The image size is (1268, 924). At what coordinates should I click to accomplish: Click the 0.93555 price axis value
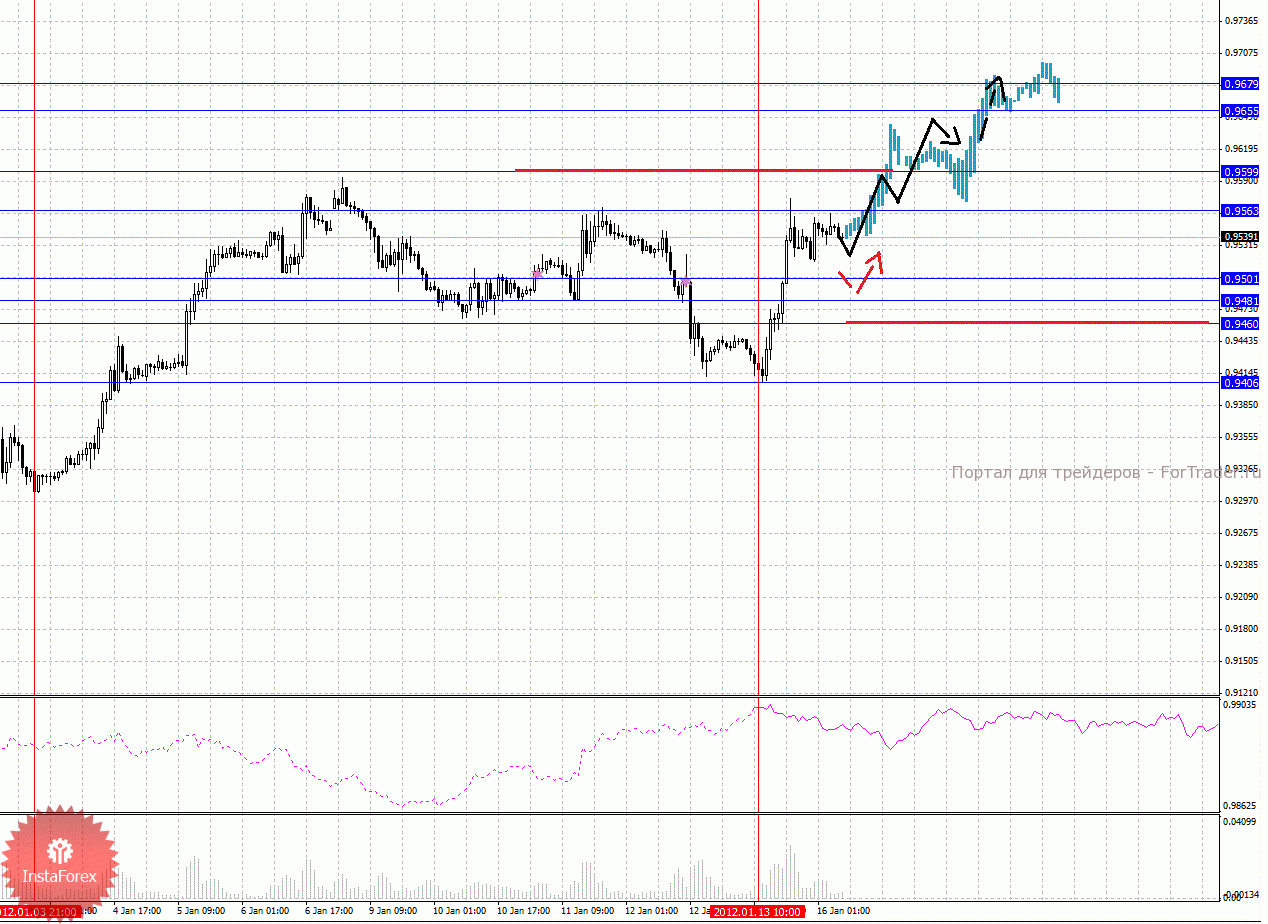tap(1243, 437)
